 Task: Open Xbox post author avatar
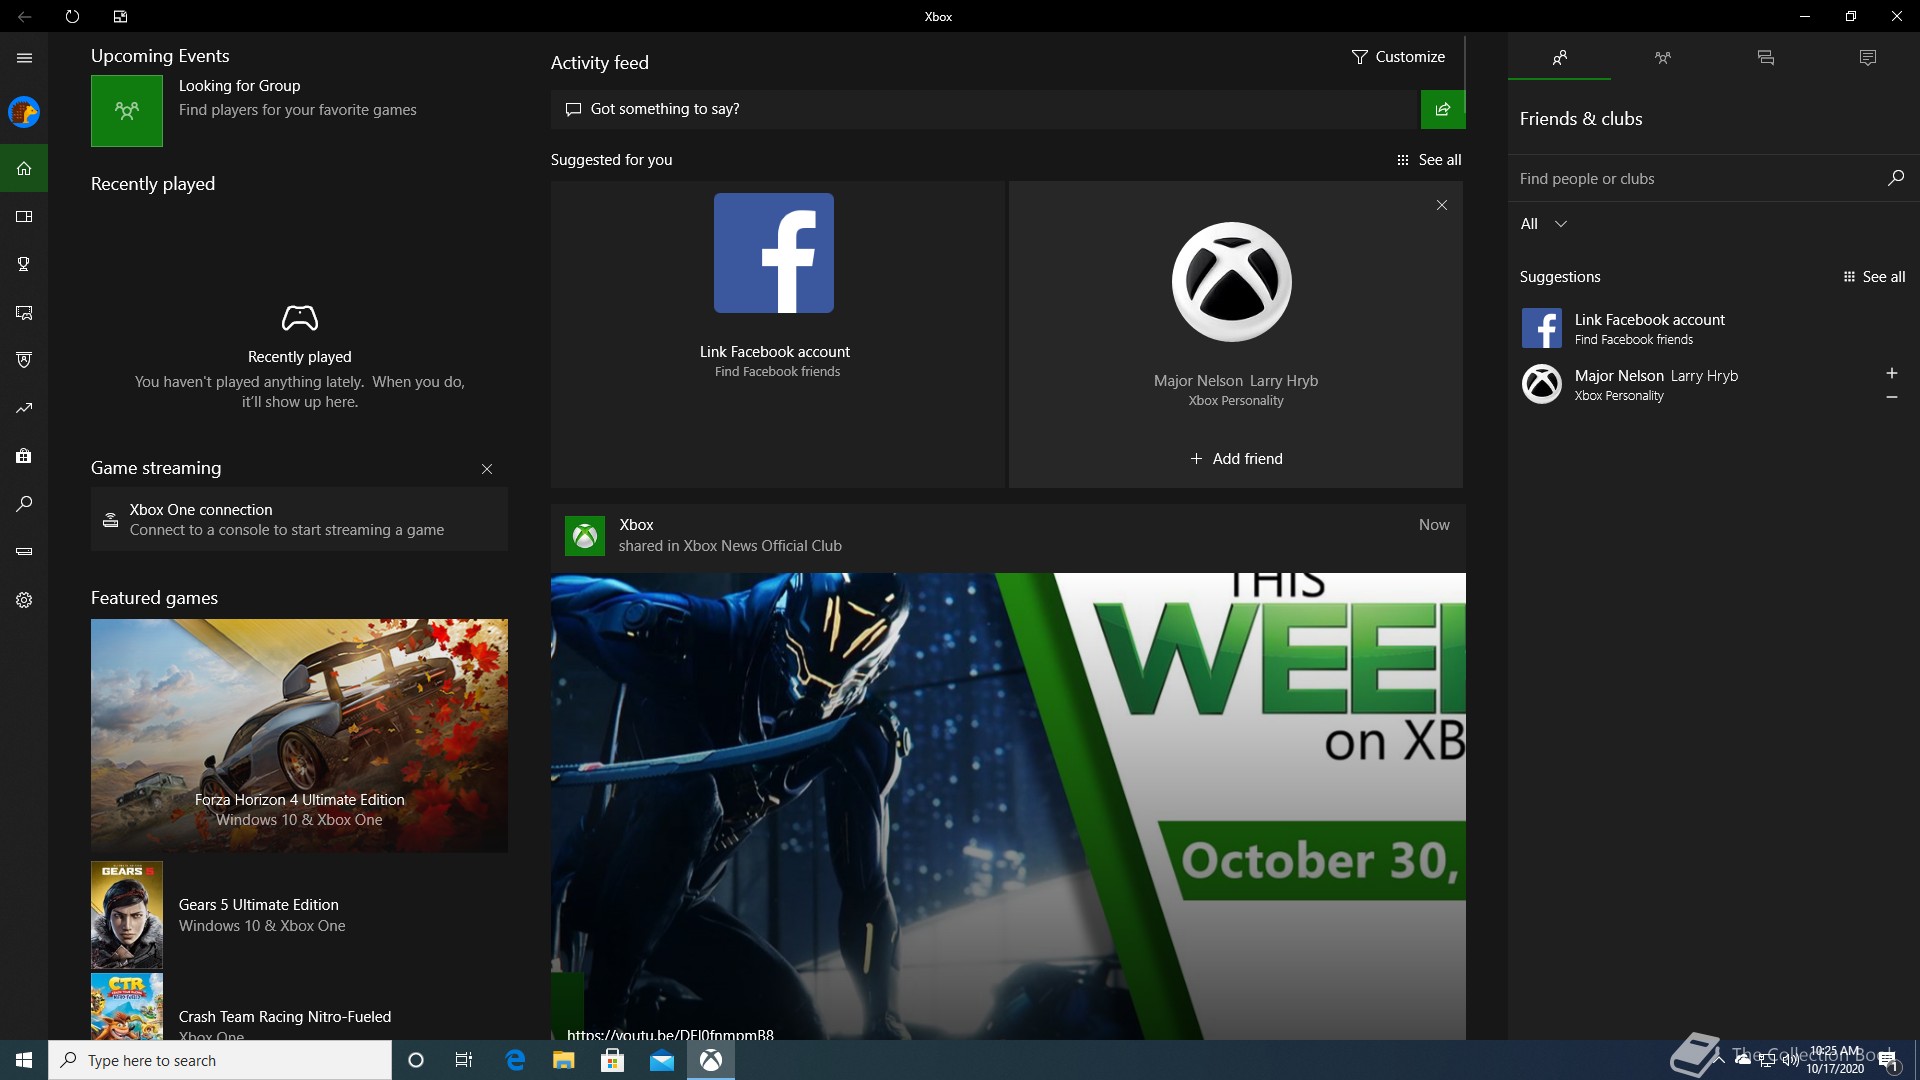tap(584, 536)
